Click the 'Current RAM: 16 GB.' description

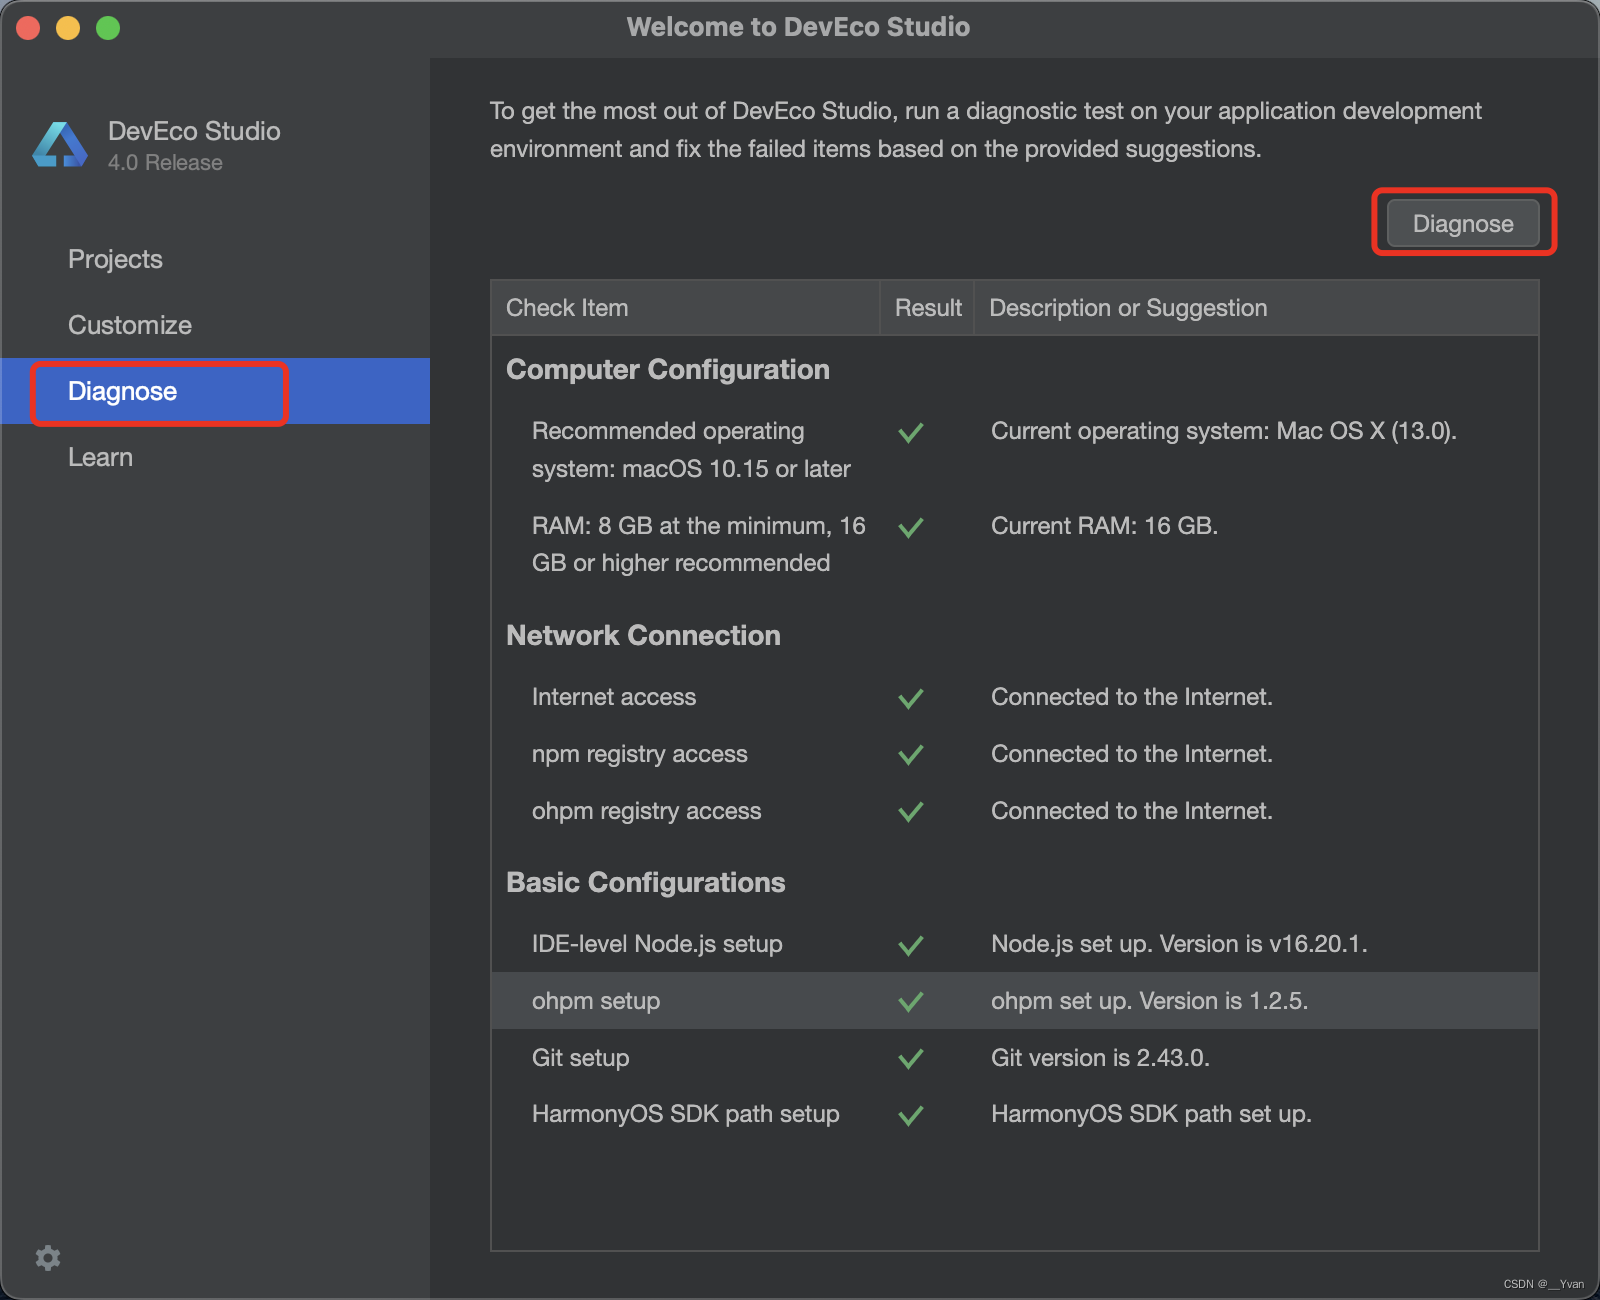[1104, 526]
